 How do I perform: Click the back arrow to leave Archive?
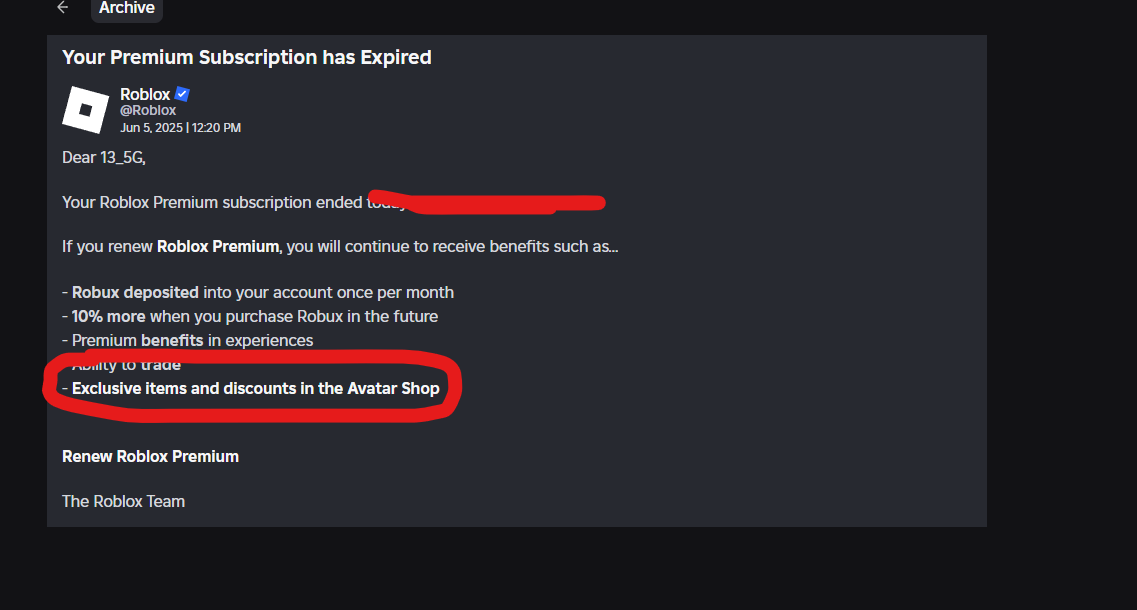pyautogui.click(x=62, y=7)
